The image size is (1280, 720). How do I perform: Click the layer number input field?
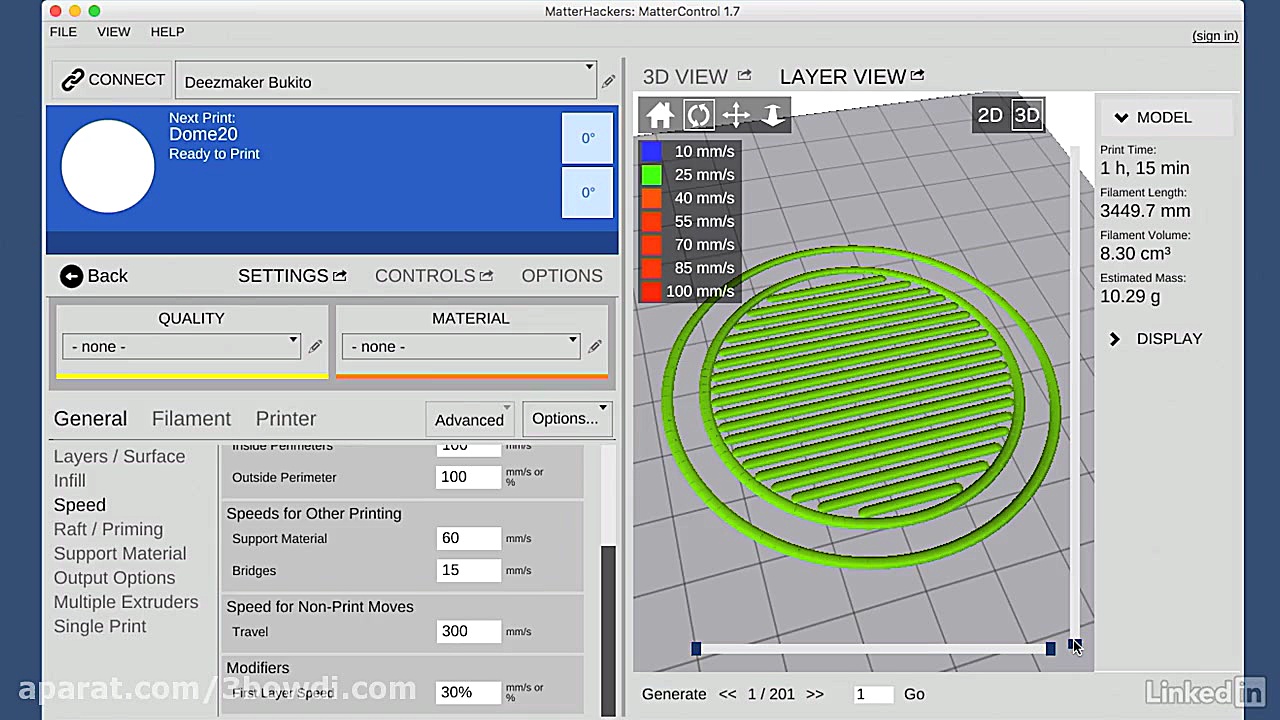click(x=871, y=694)
